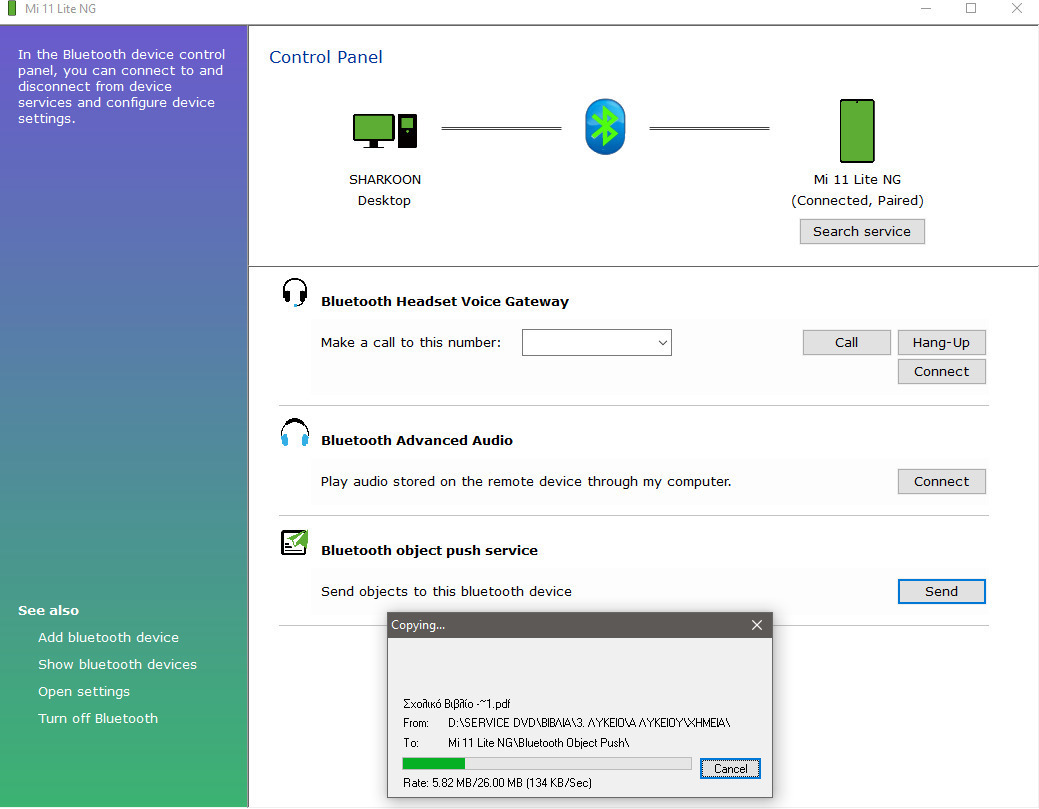Click the "(Connected, Paired)" status text
This screenshot has width=1039, height=809.
click(x=857, y=201)
